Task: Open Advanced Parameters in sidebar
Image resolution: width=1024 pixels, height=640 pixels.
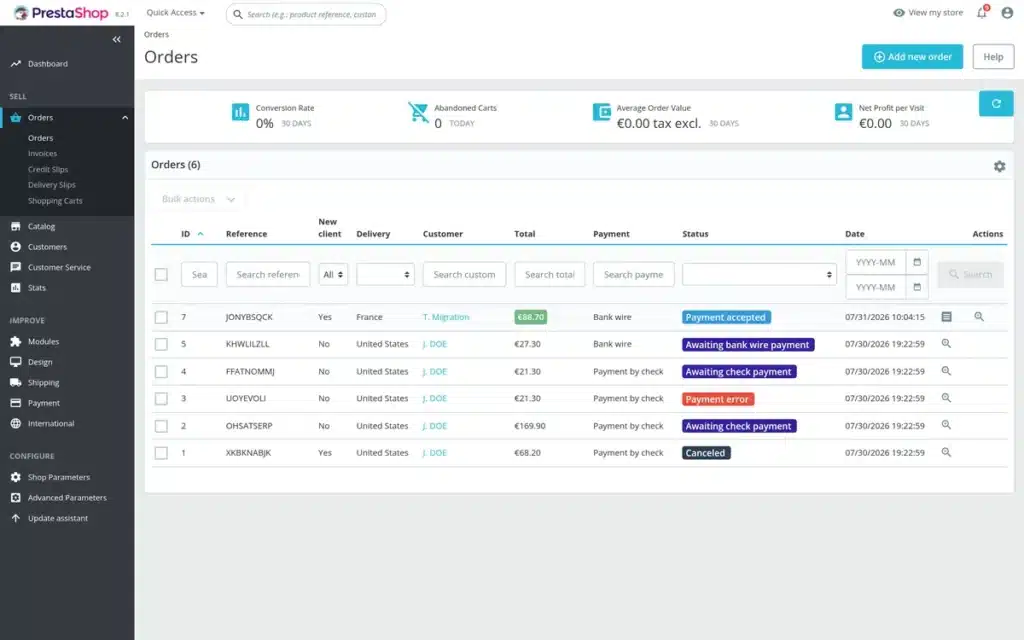Action: pyautogui.click(x=67, y=498)
